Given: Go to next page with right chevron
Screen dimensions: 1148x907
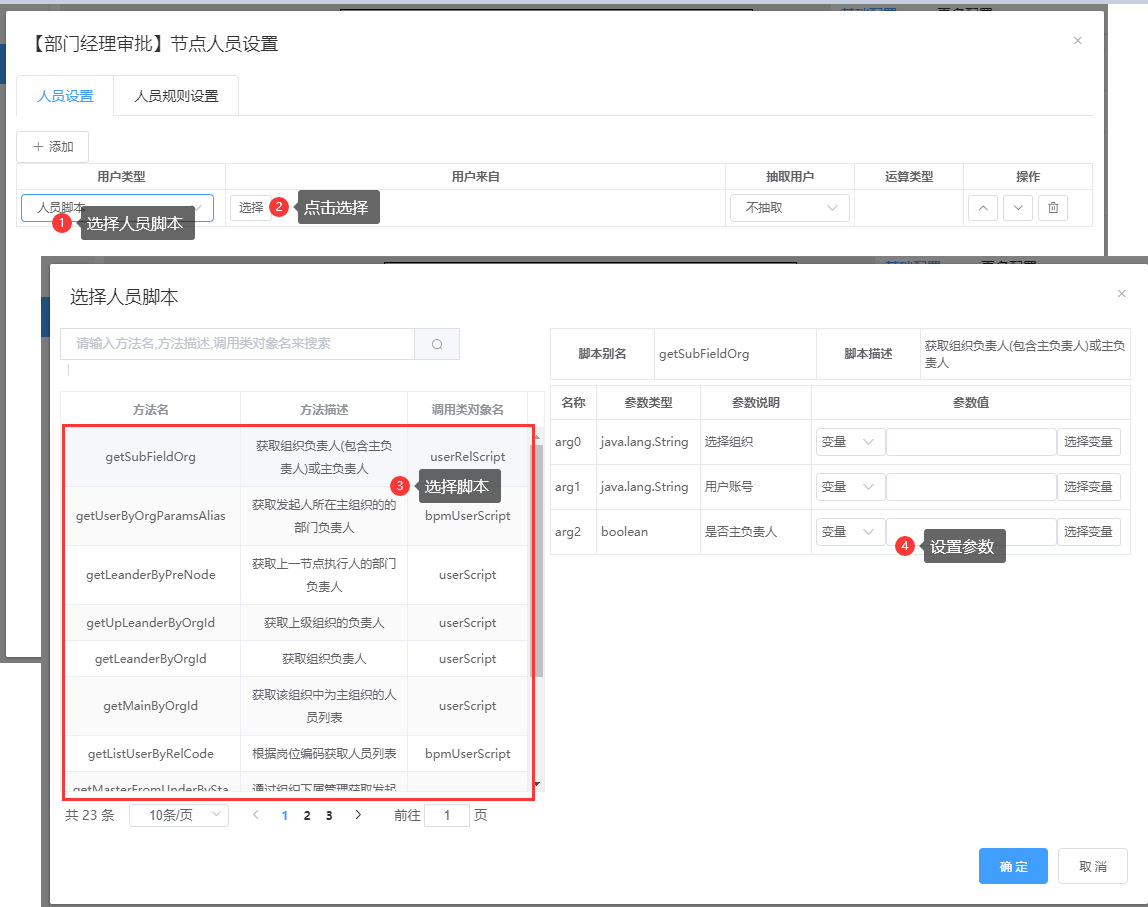Looking at the screenshot, I should 358,816.
